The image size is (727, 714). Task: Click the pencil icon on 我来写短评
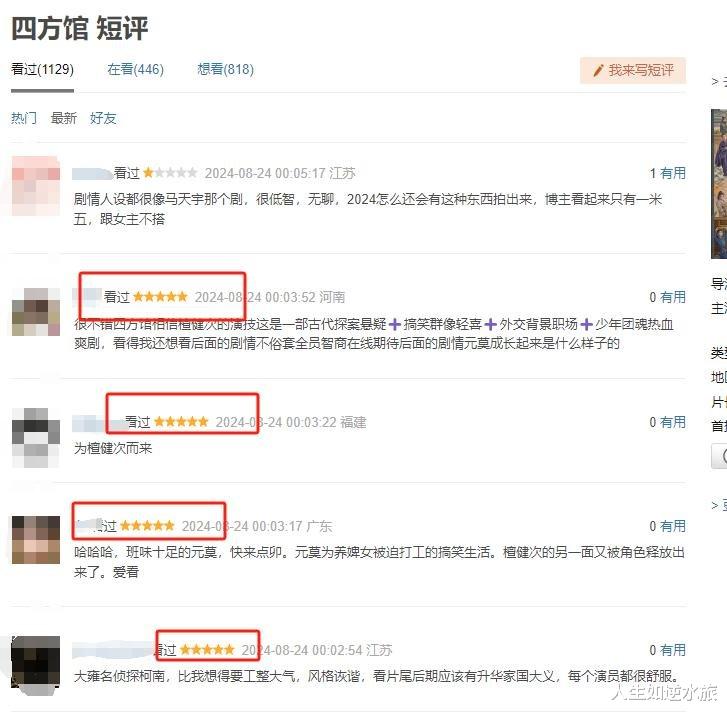(x=599, y=70)
